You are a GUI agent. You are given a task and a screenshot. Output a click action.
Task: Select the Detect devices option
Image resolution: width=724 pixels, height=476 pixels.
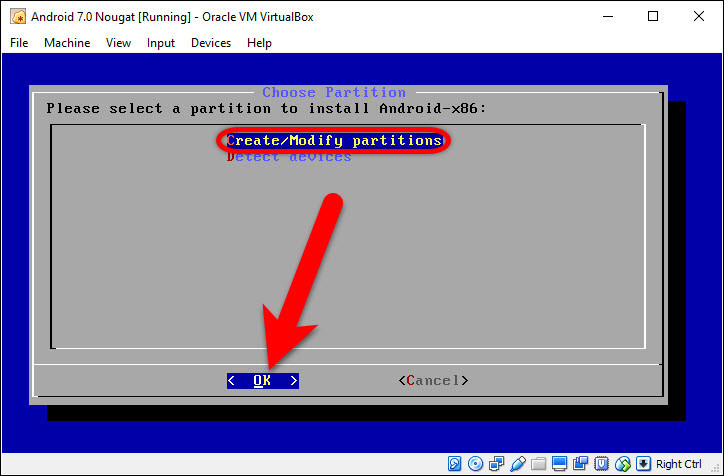(289, 157)
